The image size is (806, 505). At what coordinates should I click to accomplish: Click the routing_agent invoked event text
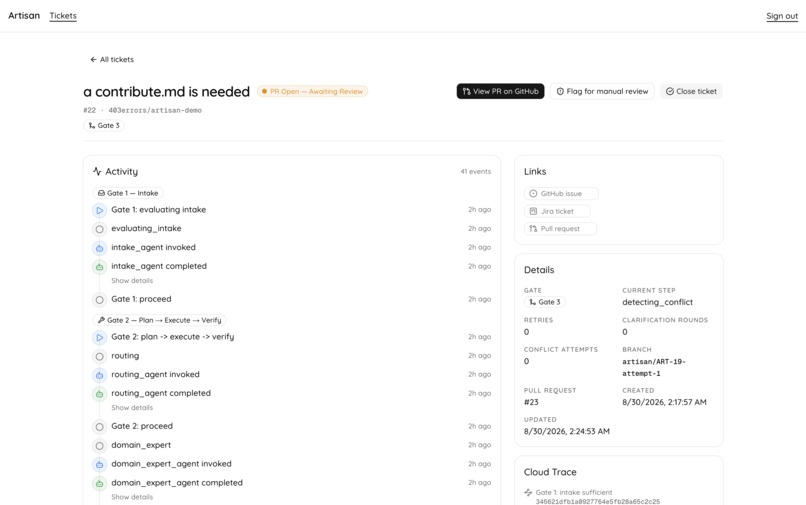coord(155,374)
